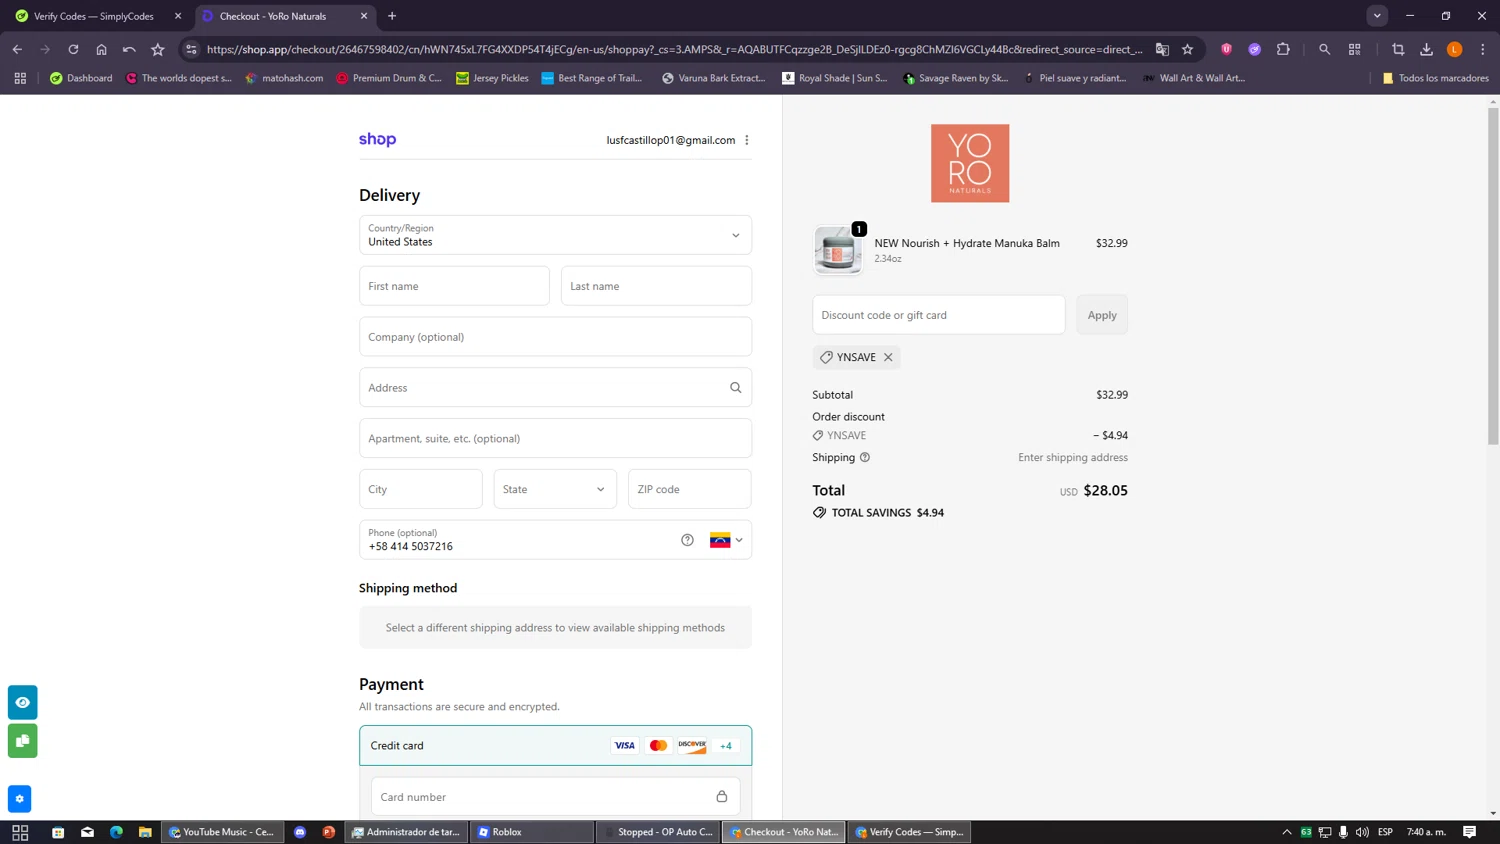Open the Dashboard bookmark

[81, 78]
